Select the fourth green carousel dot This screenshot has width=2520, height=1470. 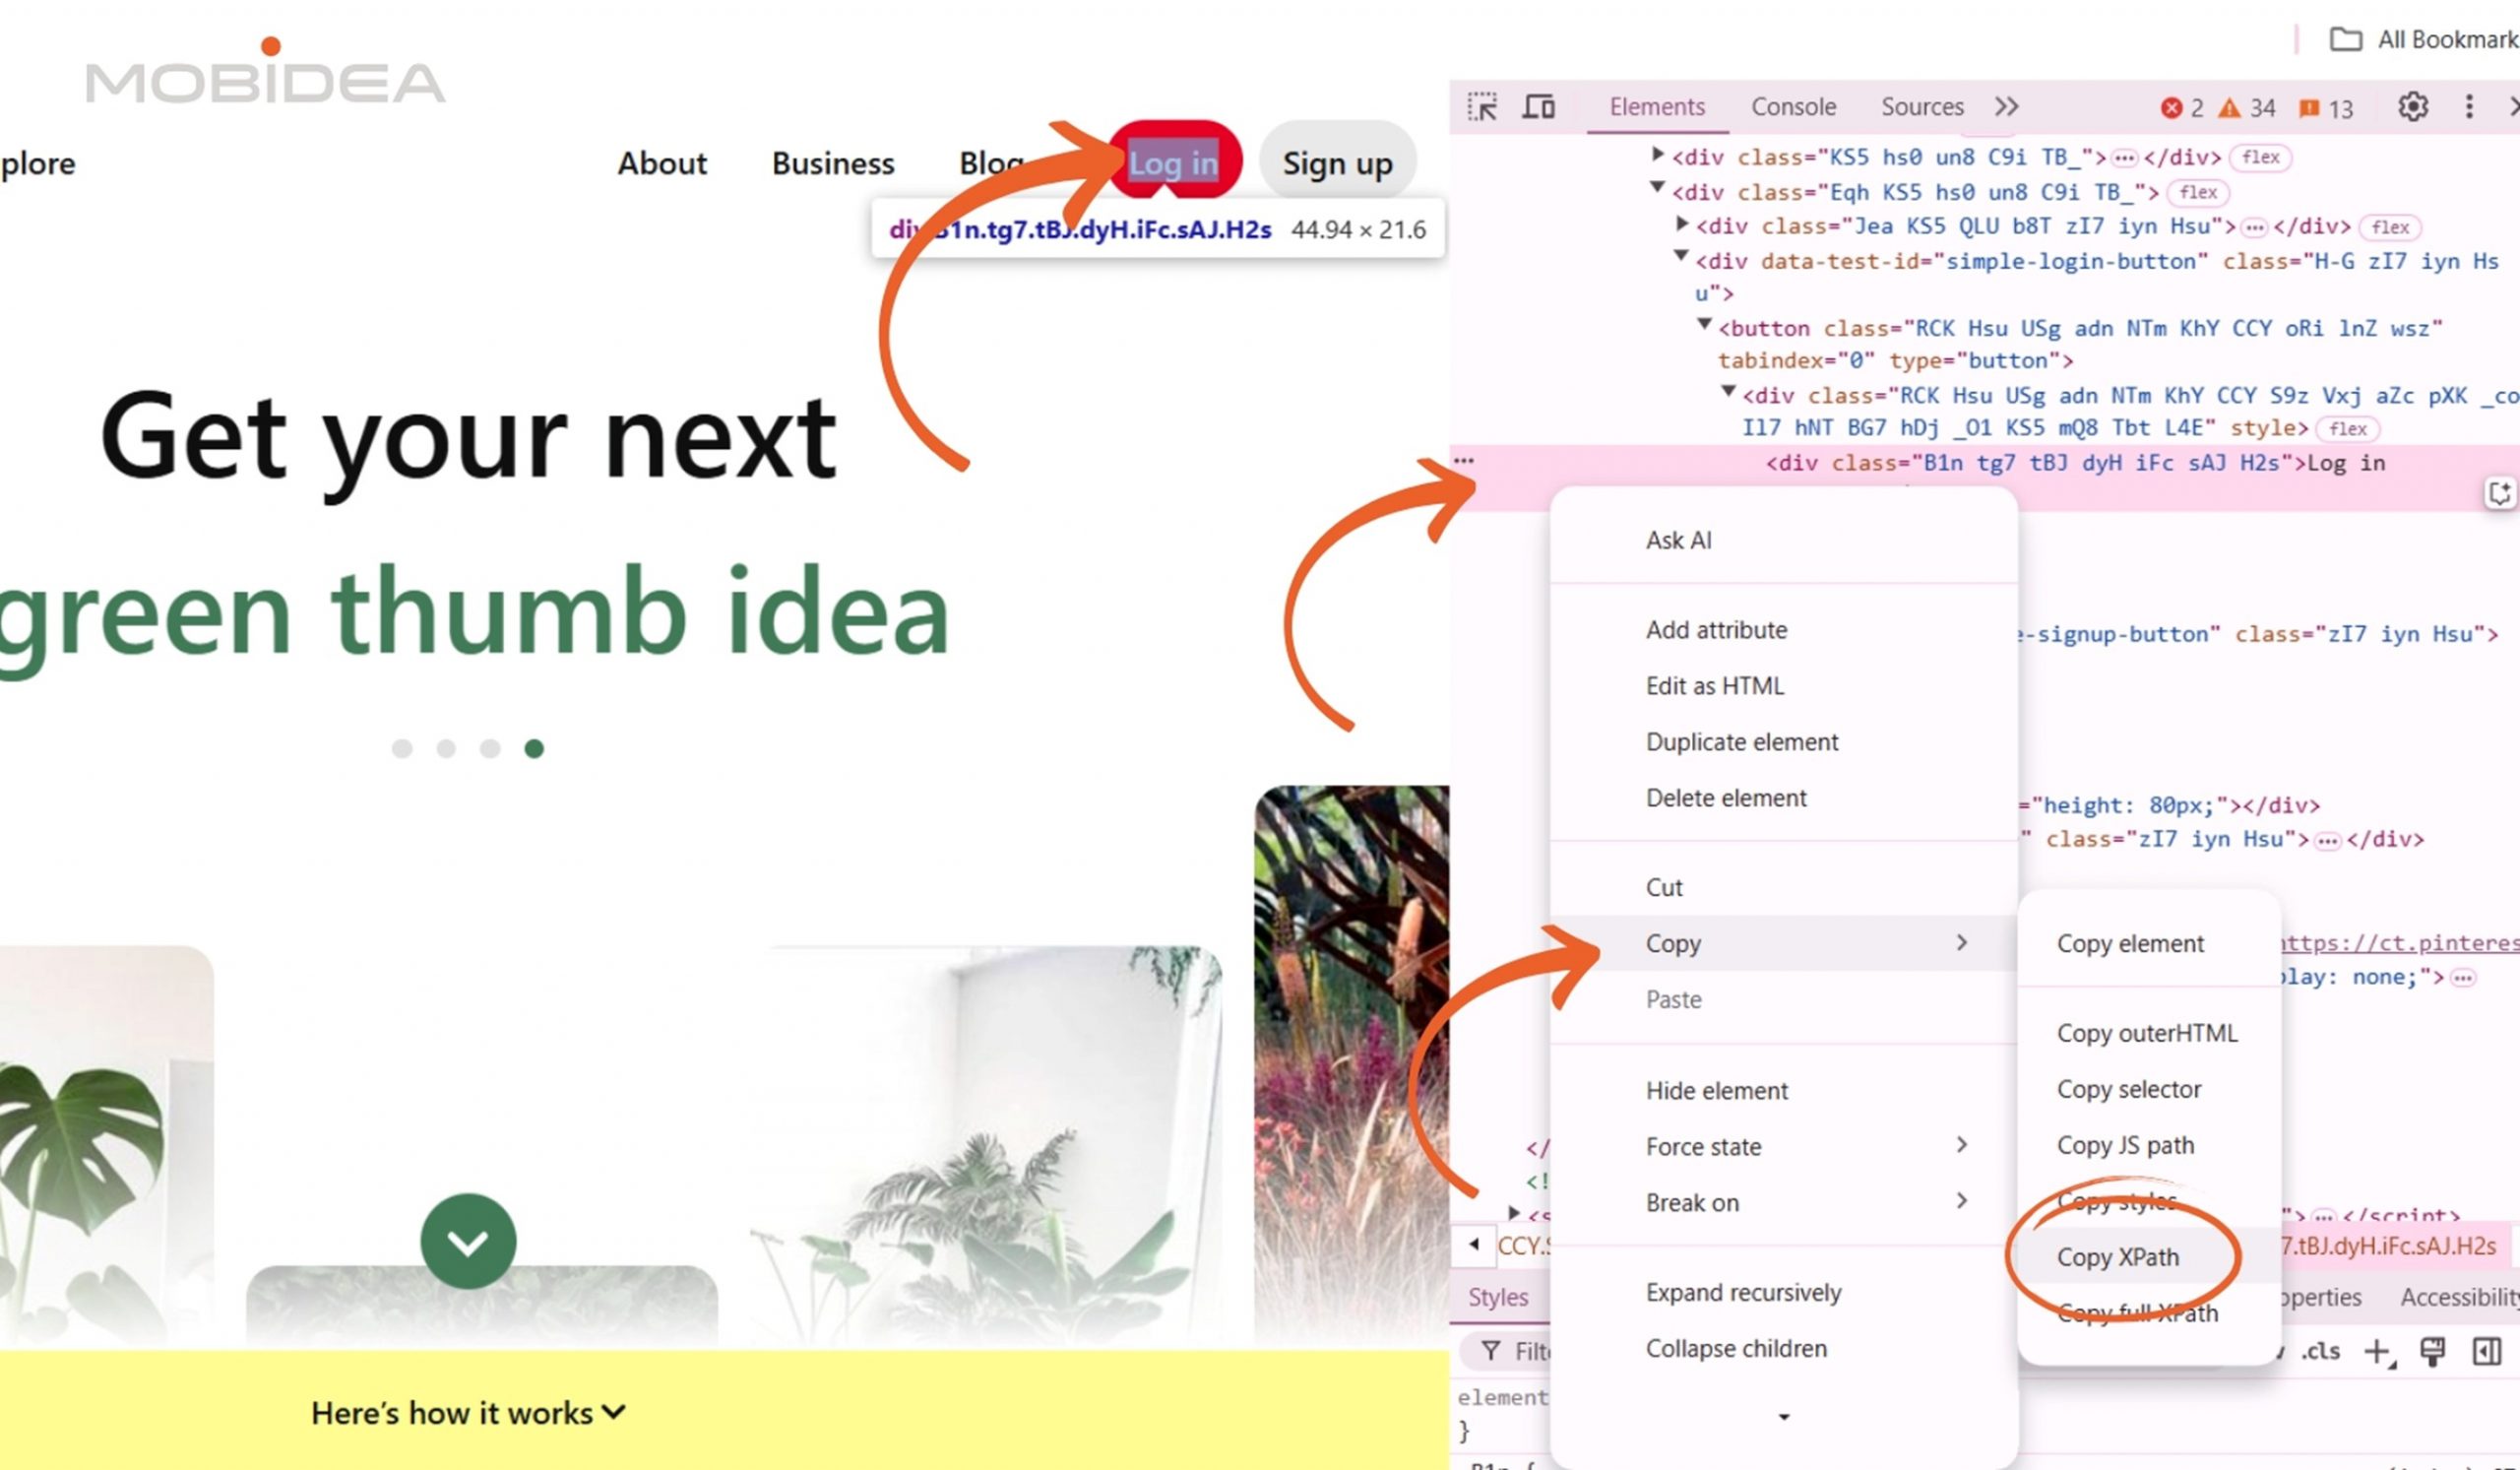(534, 748)
